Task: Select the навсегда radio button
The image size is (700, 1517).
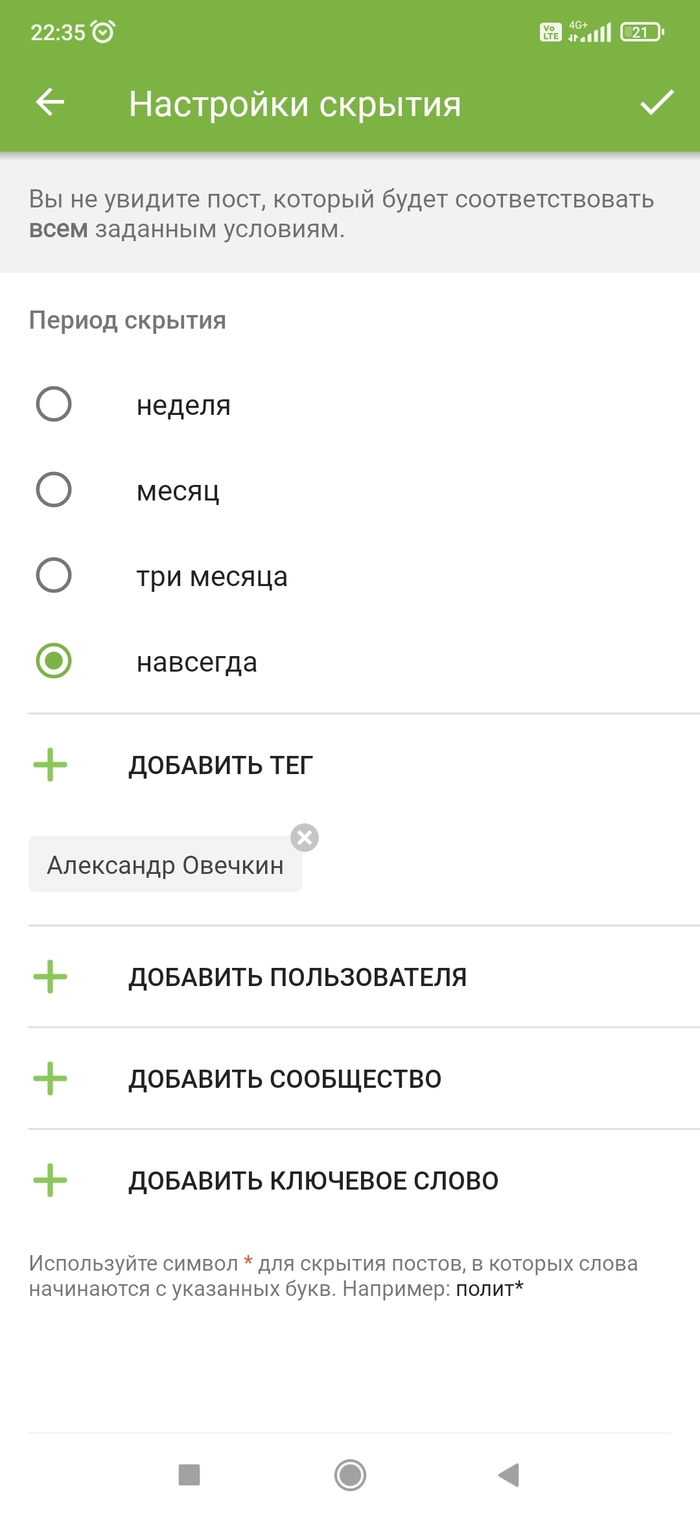Action: 54,661
